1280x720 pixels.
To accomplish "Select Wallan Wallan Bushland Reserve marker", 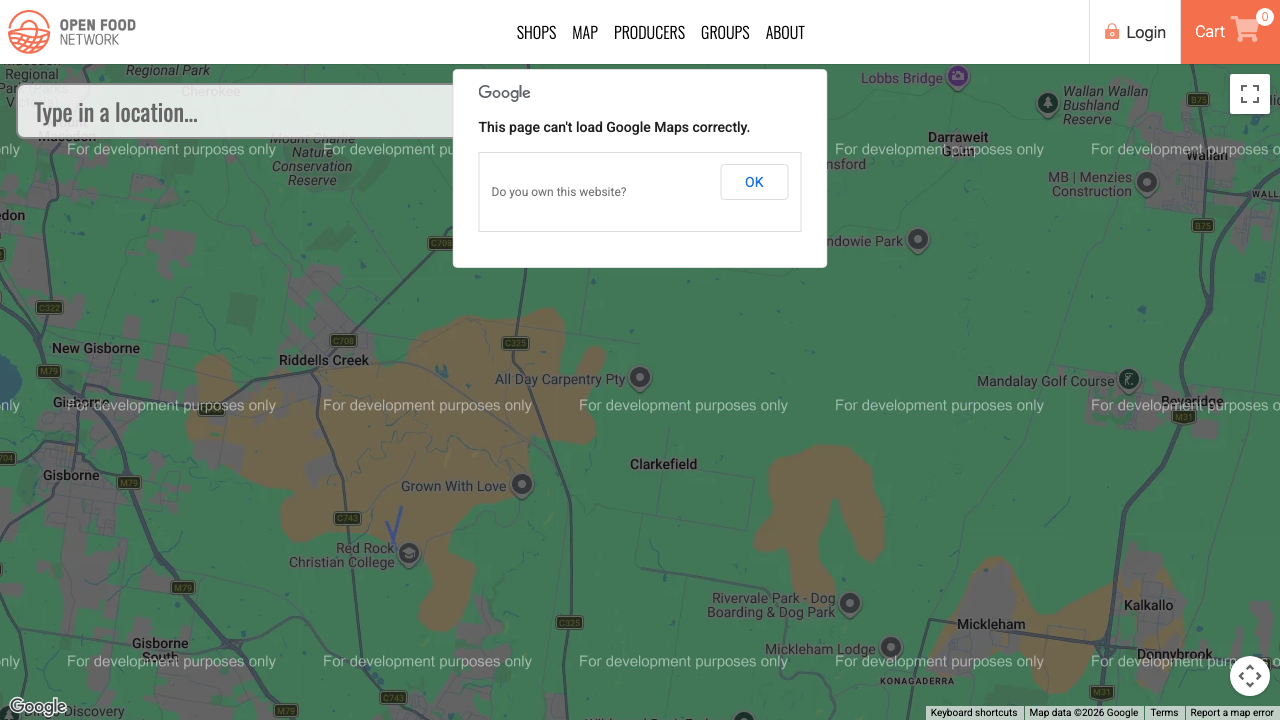I will pyautogui.click(x=1047, y=104).
